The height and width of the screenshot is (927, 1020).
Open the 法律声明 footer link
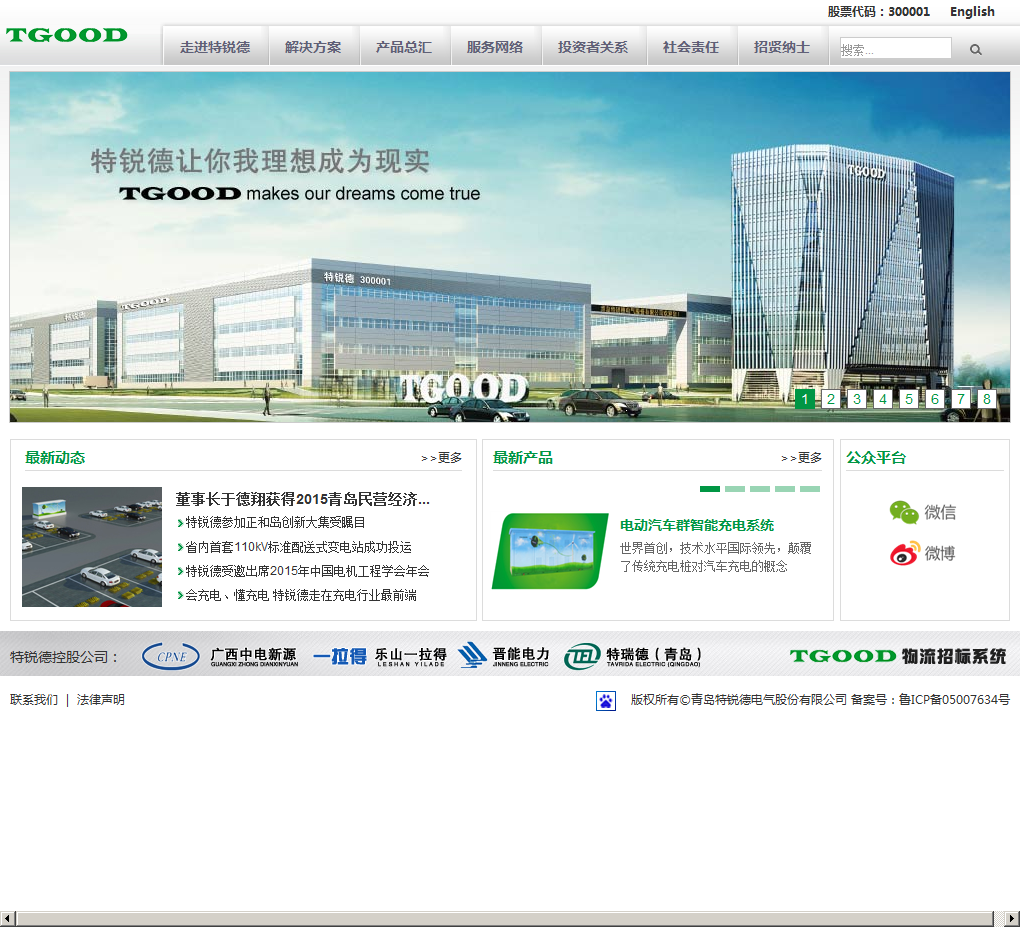tap(100, 700)
